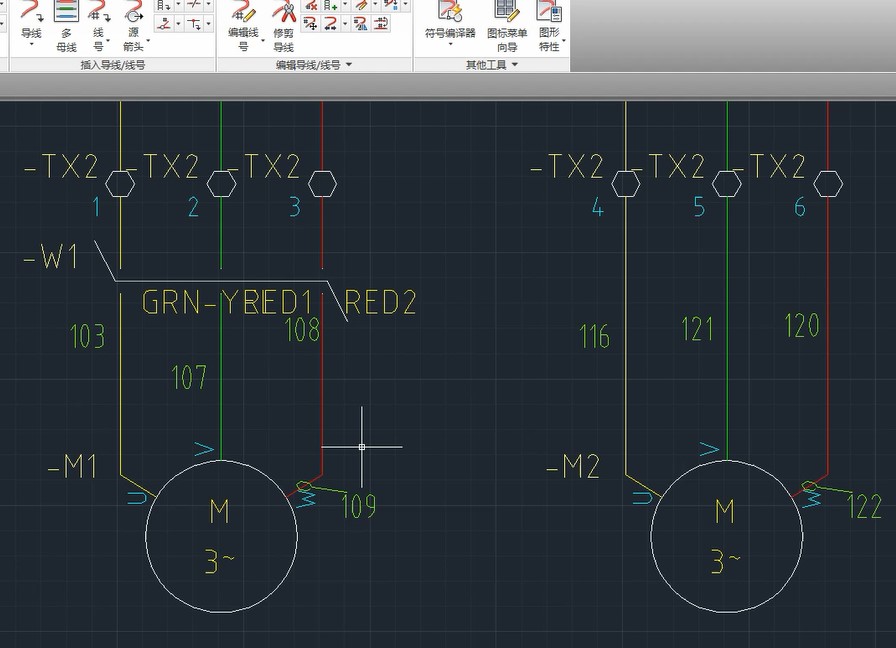
Task: Click the 编辑线号 (Edit Wire Number) icon
Action: [x=243, y=14]
